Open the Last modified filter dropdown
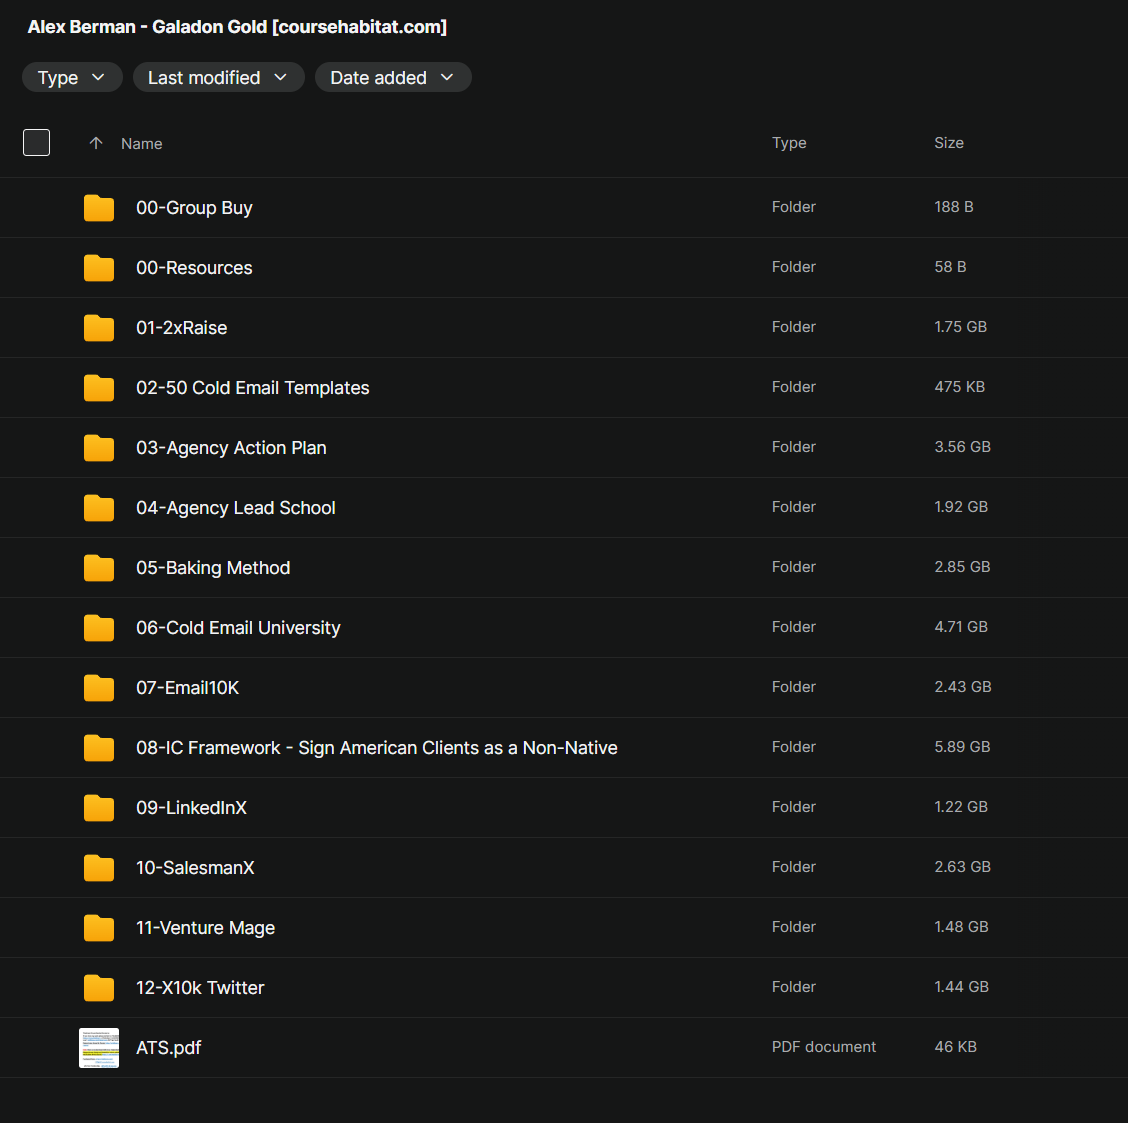The height and width of the screenshot is (1123, 1128). 218,78
